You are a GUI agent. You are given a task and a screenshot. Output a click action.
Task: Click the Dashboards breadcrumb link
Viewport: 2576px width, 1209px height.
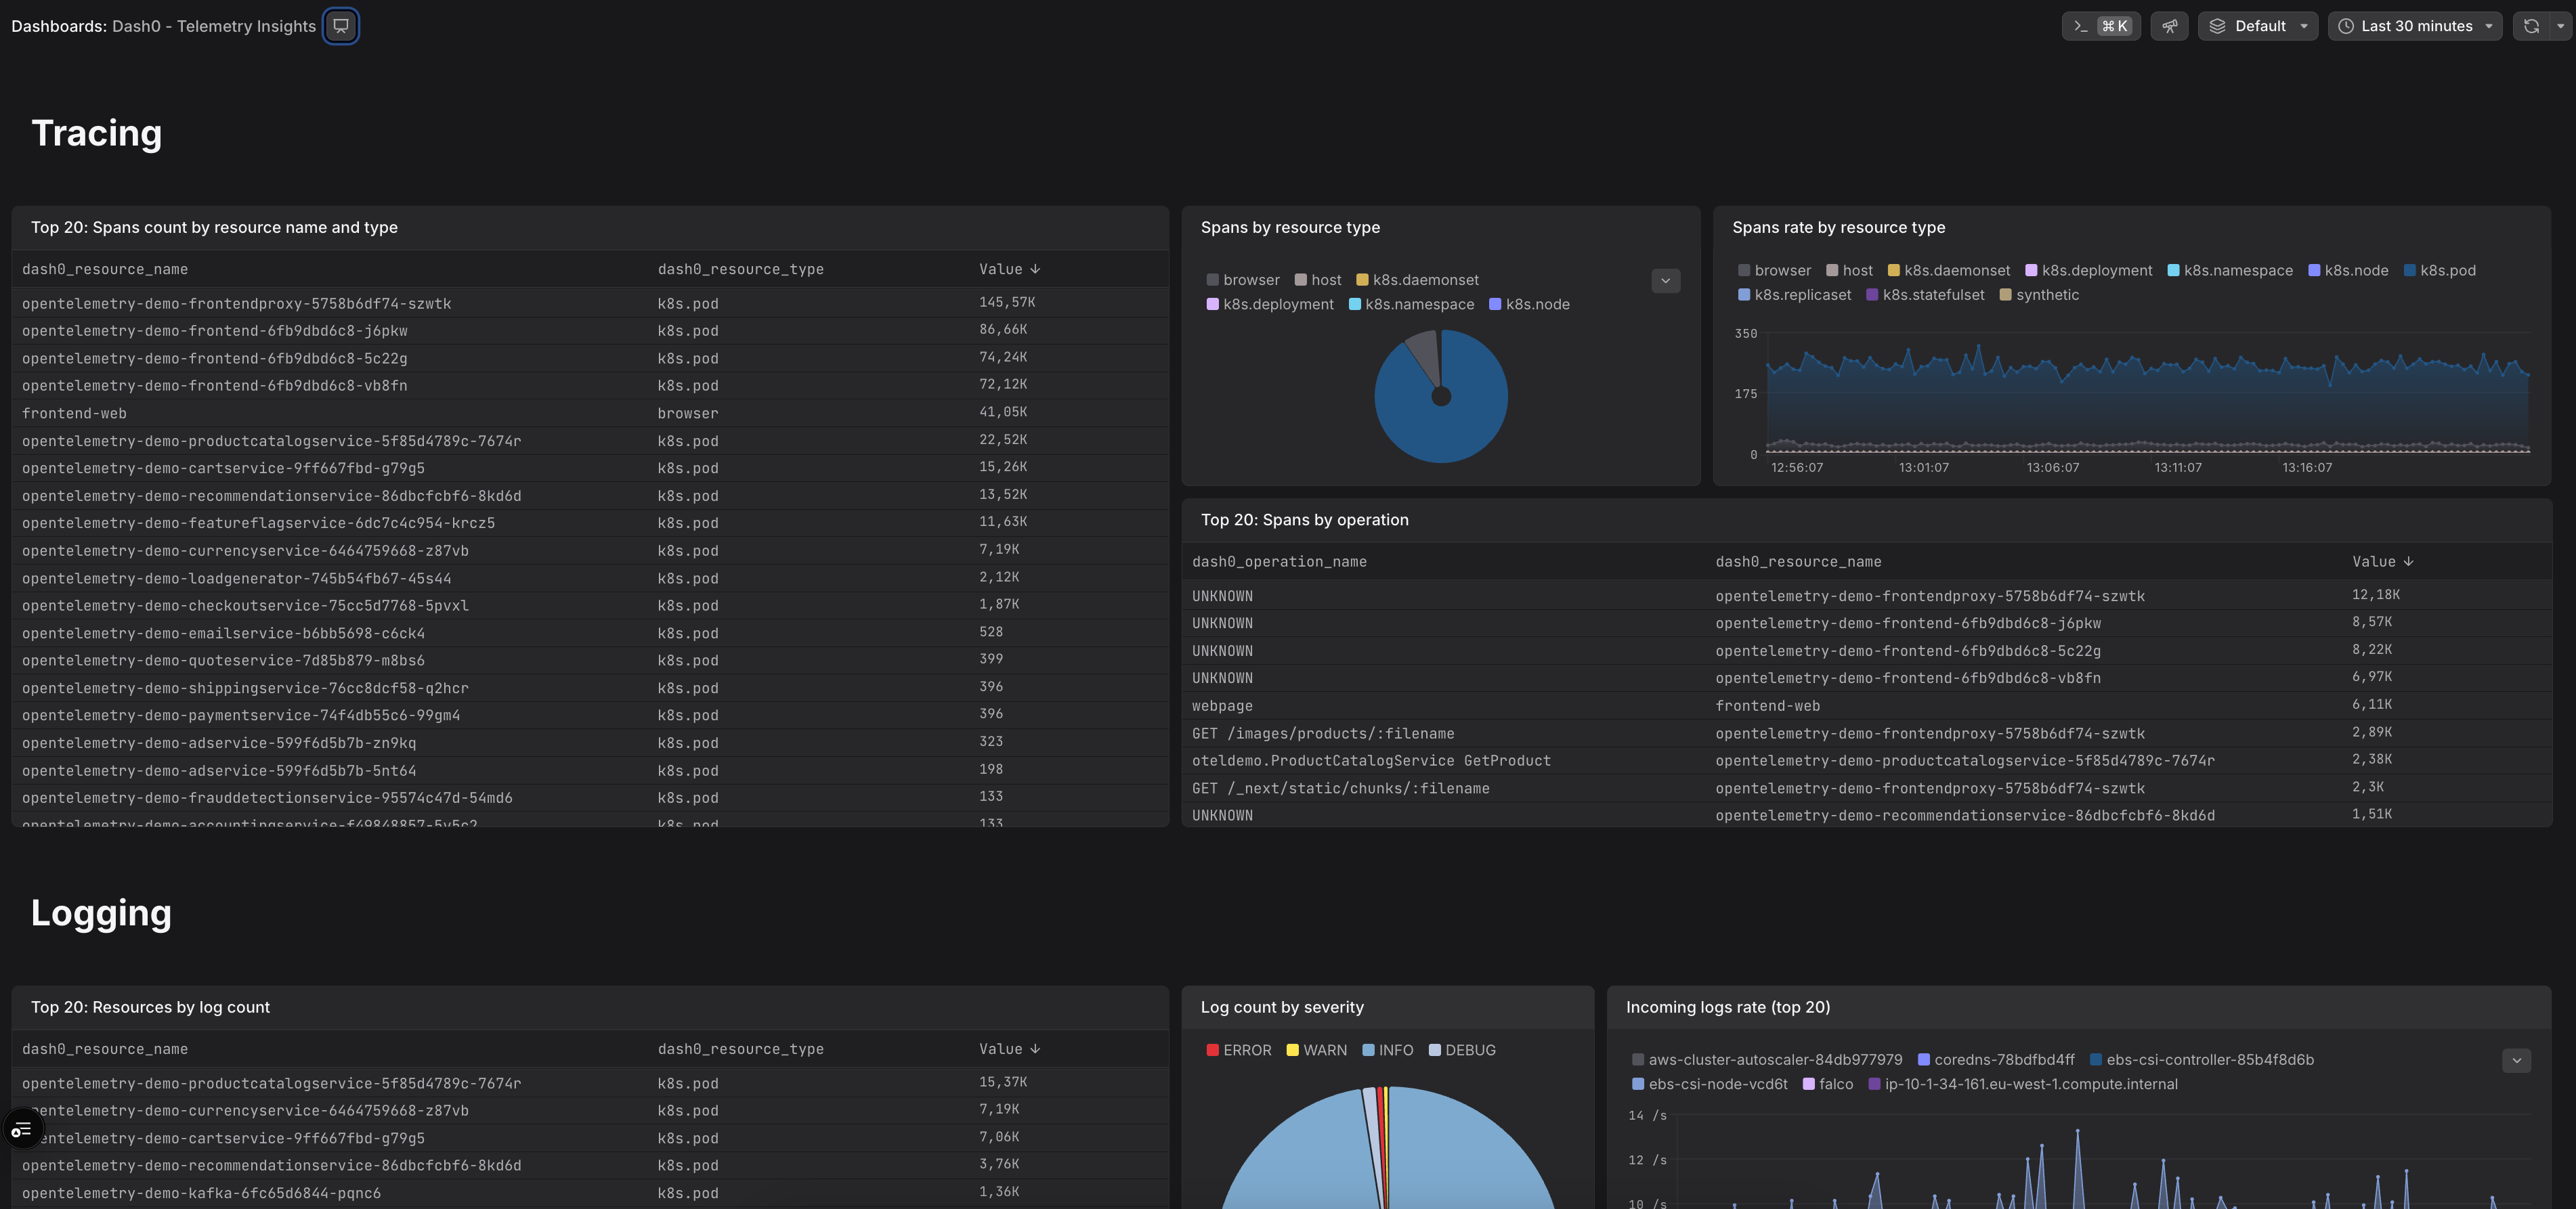coord(58,26)
